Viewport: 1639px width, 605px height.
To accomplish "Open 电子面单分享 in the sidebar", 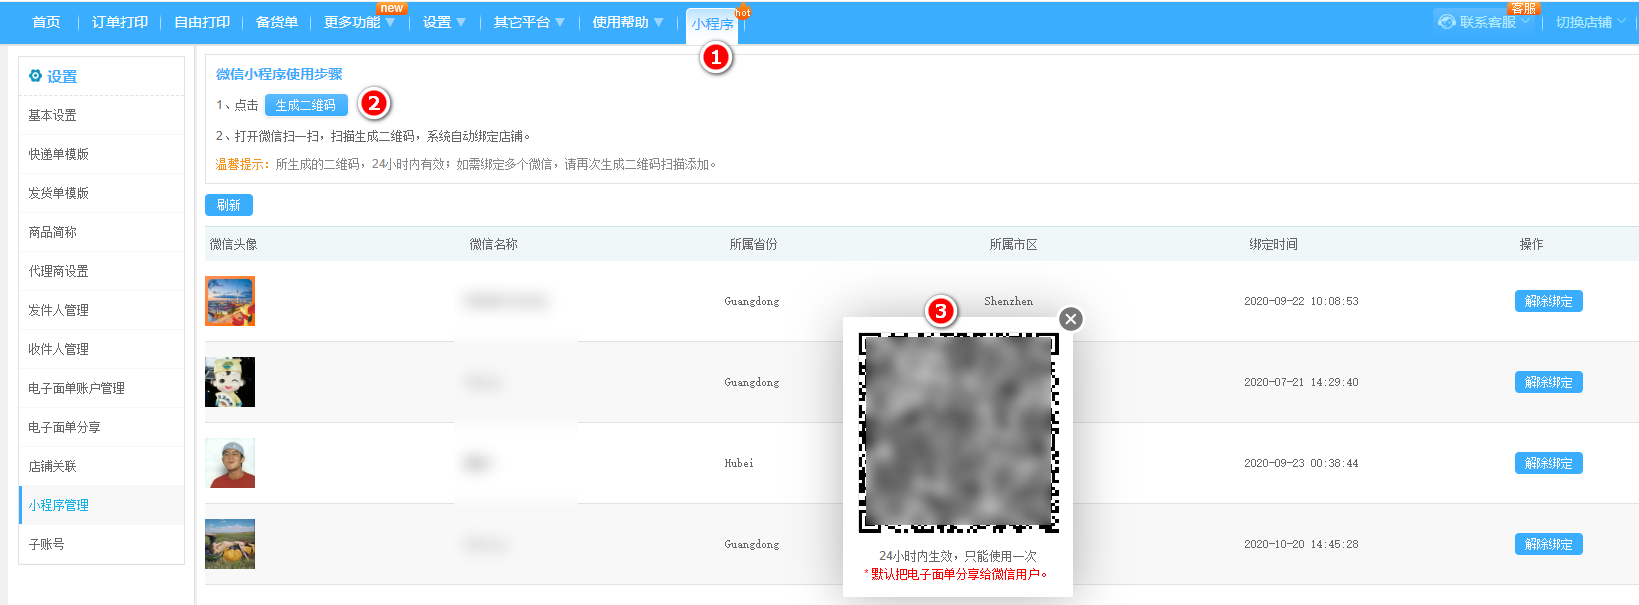I will (x=101, y=427).
